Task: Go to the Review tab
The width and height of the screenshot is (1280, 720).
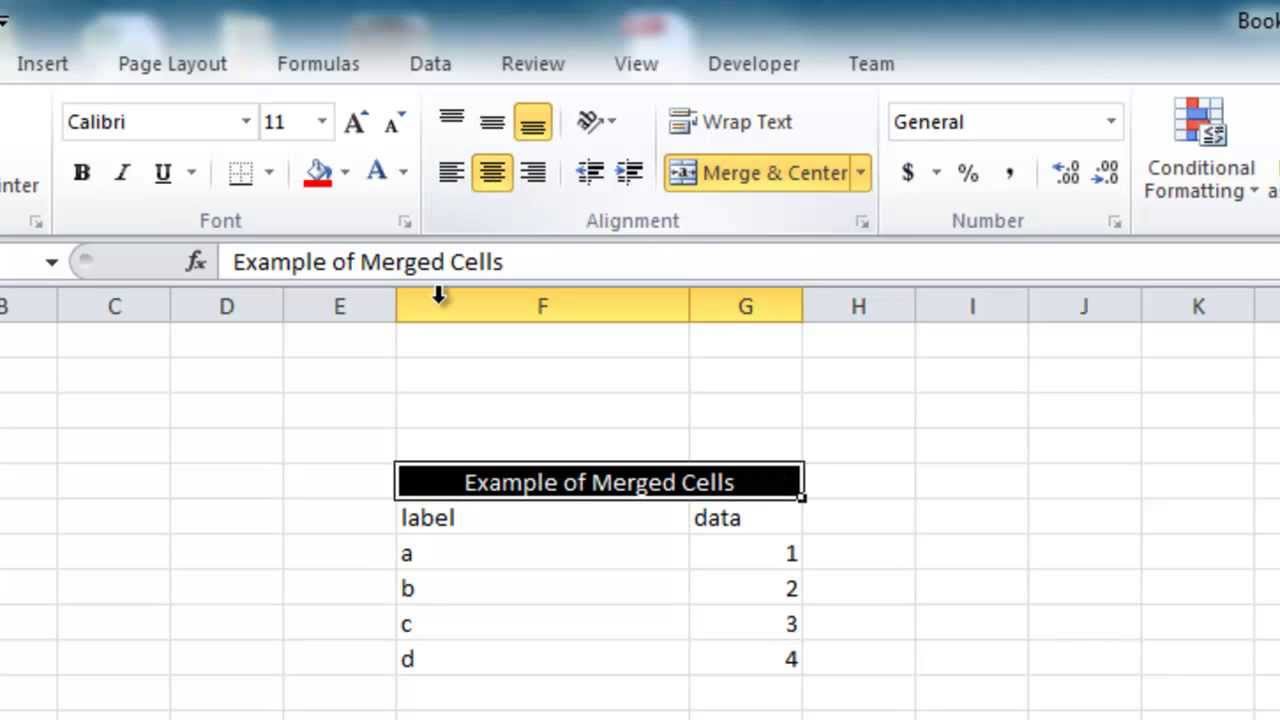Action: 533,63
